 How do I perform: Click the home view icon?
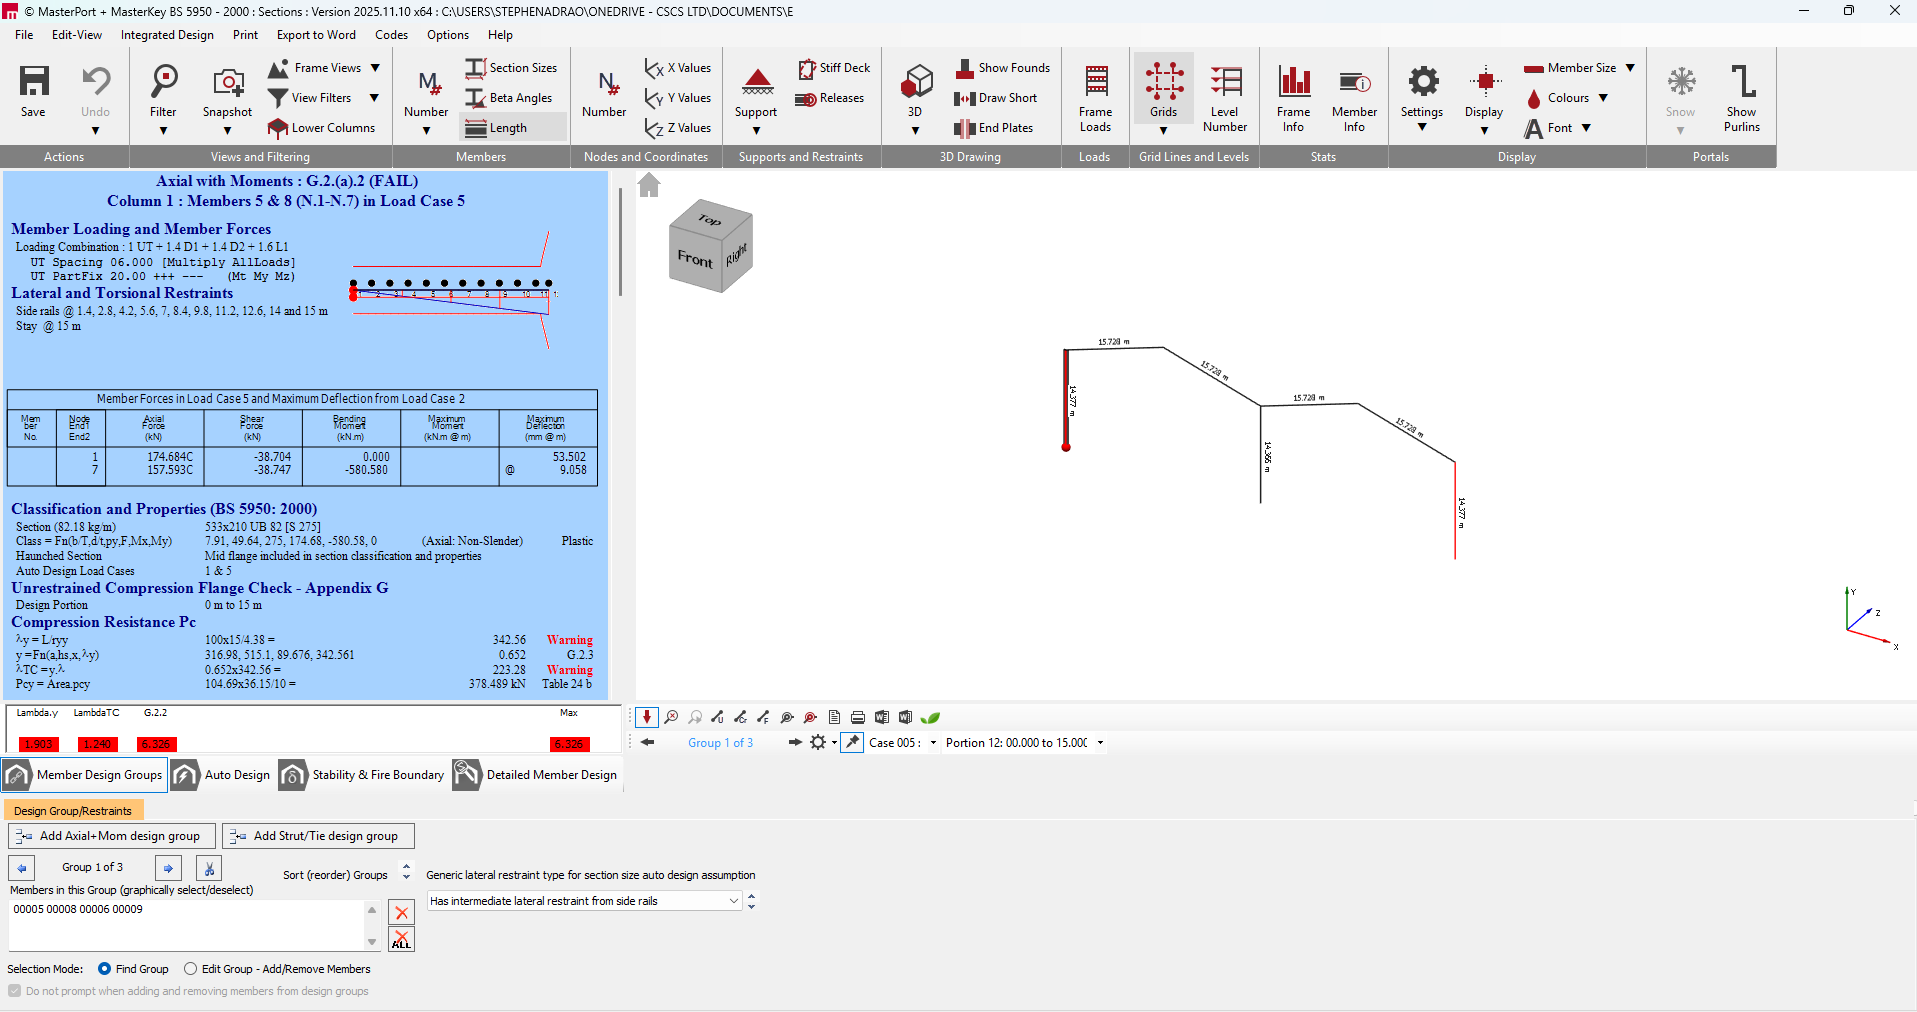pyautogui.click(x=649, y=185)
